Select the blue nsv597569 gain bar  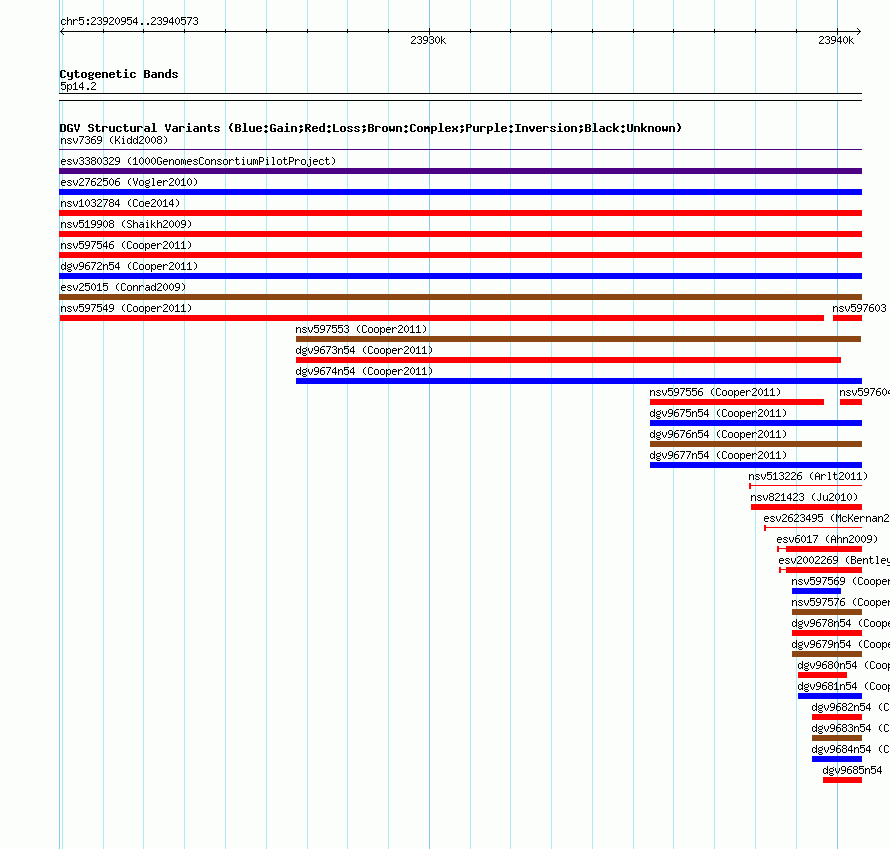tap(816, 591)
